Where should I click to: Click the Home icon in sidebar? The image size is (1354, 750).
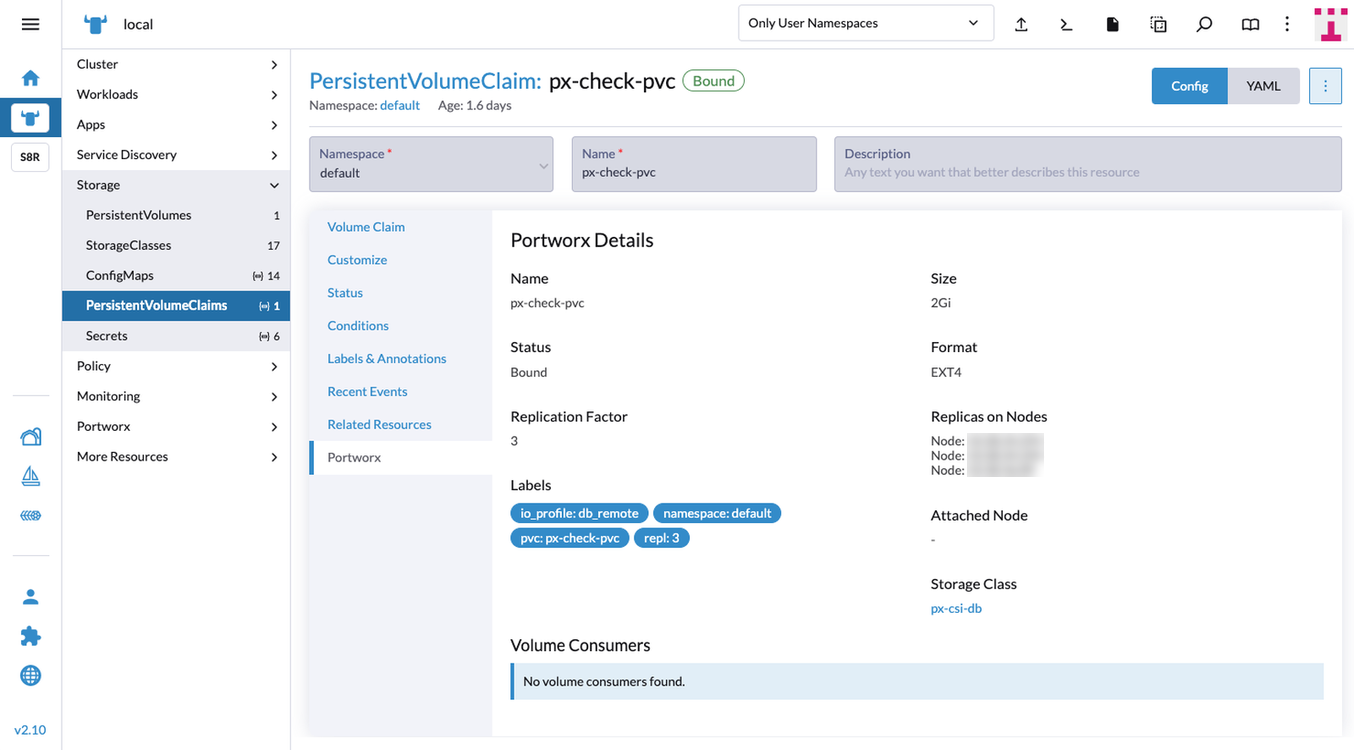click(x=30, y=78)
